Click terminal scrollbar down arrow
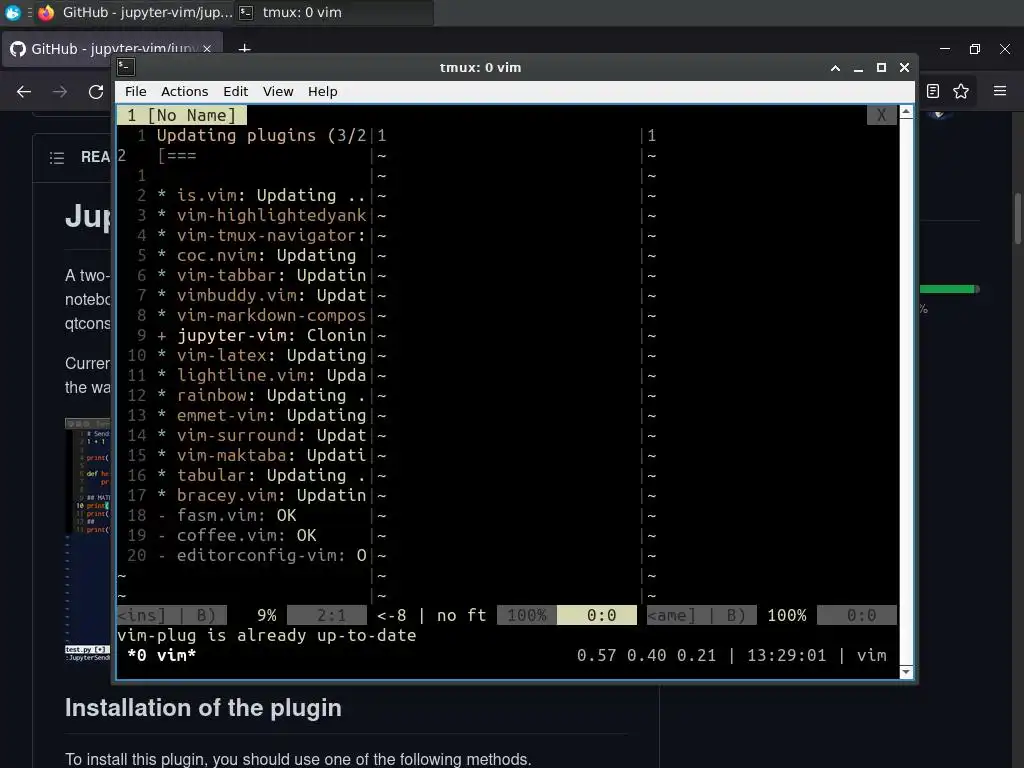The image size is (1024, 768). [x=906, y=672]
